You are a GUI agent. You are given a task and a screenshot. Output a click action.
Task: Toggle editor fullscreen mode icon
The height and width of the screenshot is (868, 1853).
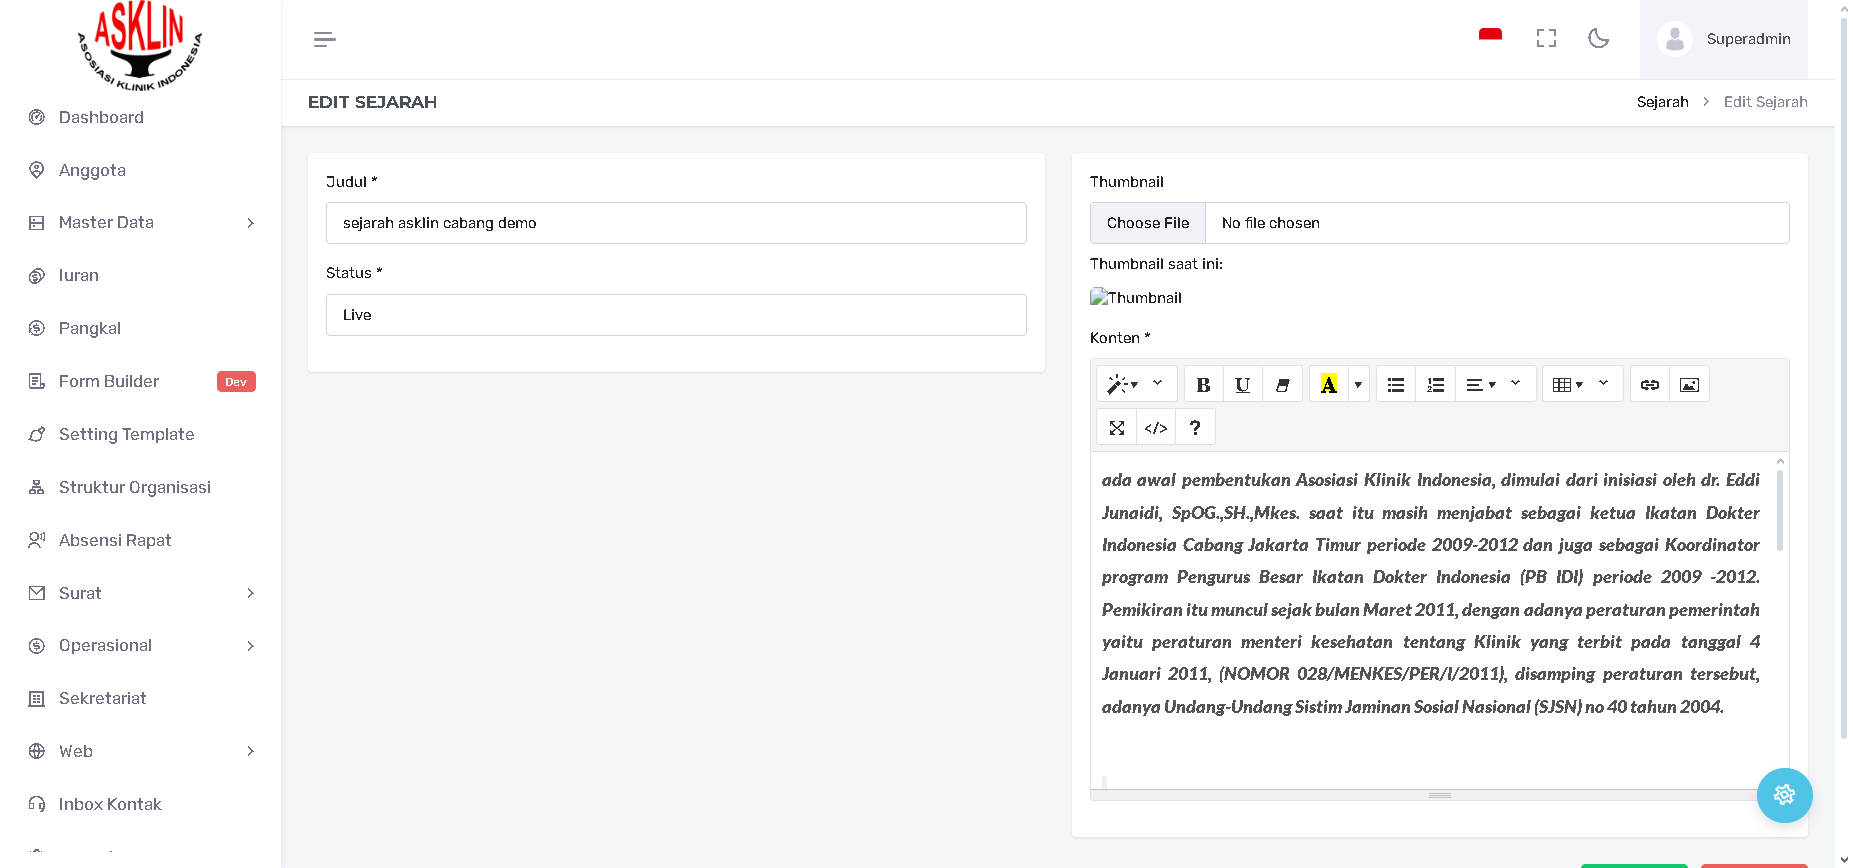(1117, 428)
